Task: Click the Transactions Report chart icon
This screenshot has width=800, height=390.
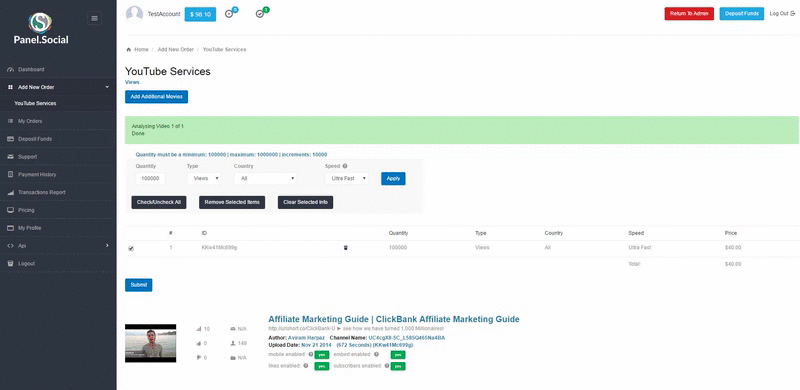Action: 11,192
